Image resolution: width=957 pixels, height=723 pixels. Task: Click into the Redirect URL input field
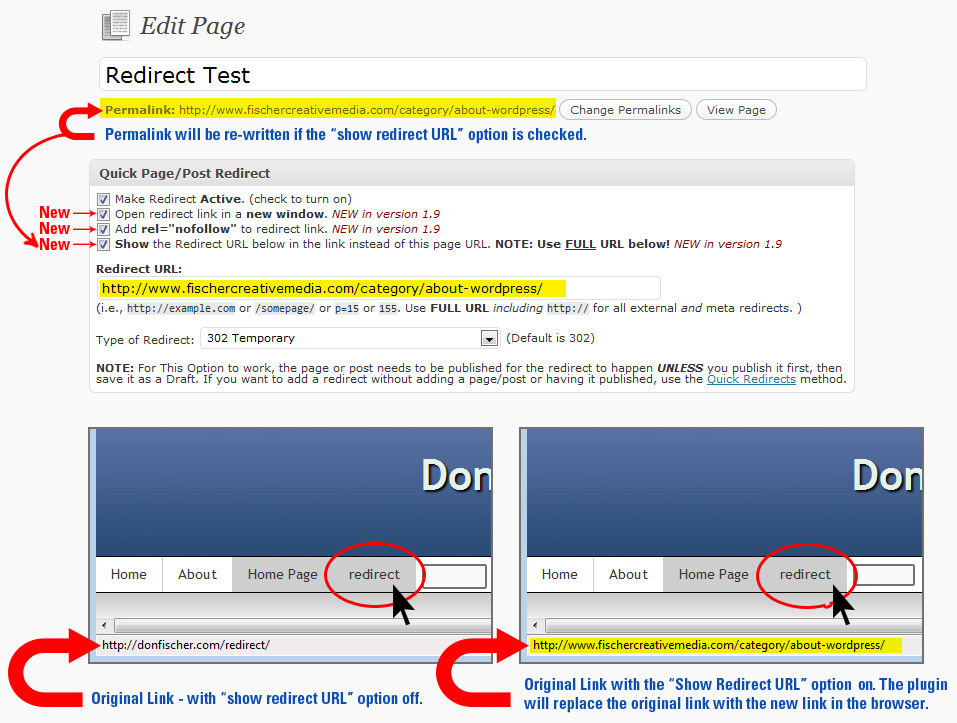[x=378, y=288]
